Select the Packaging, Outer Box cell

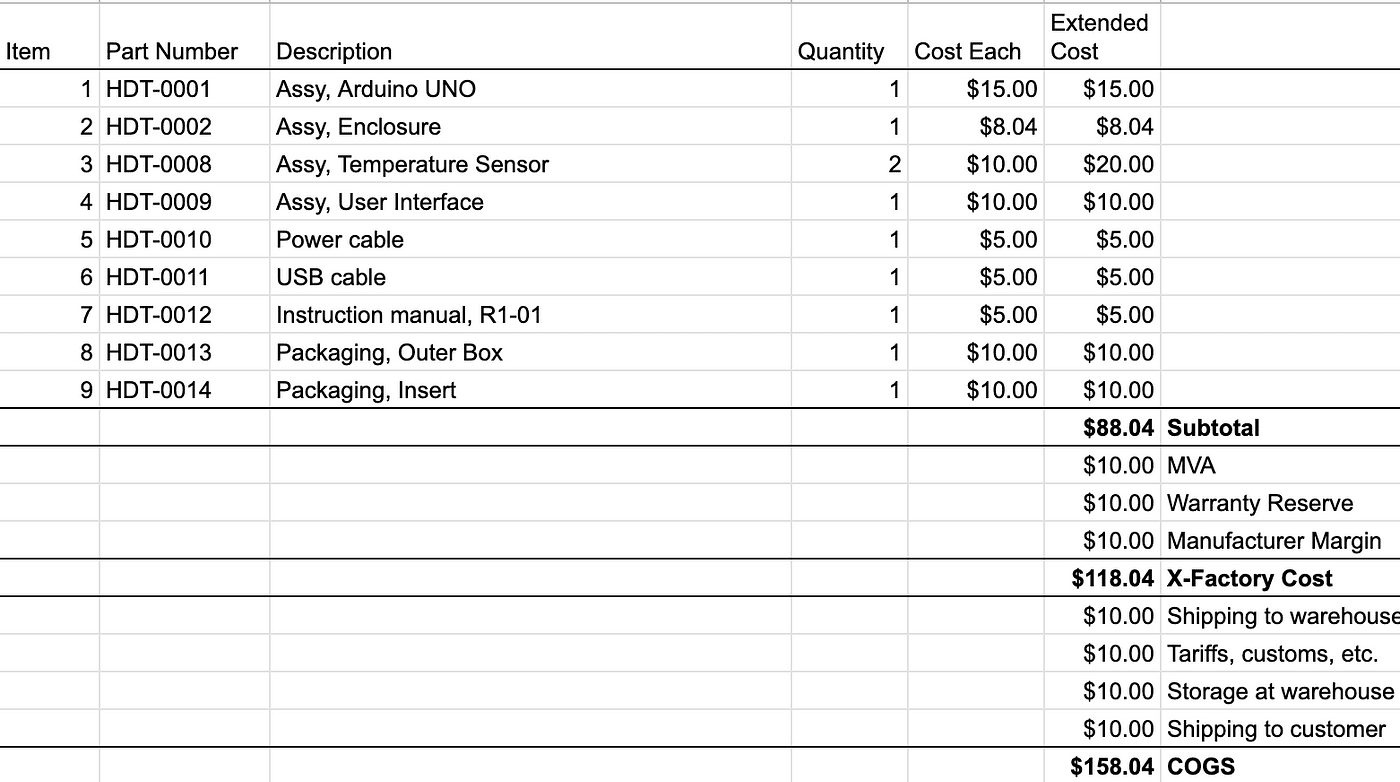tap(390, 352)
